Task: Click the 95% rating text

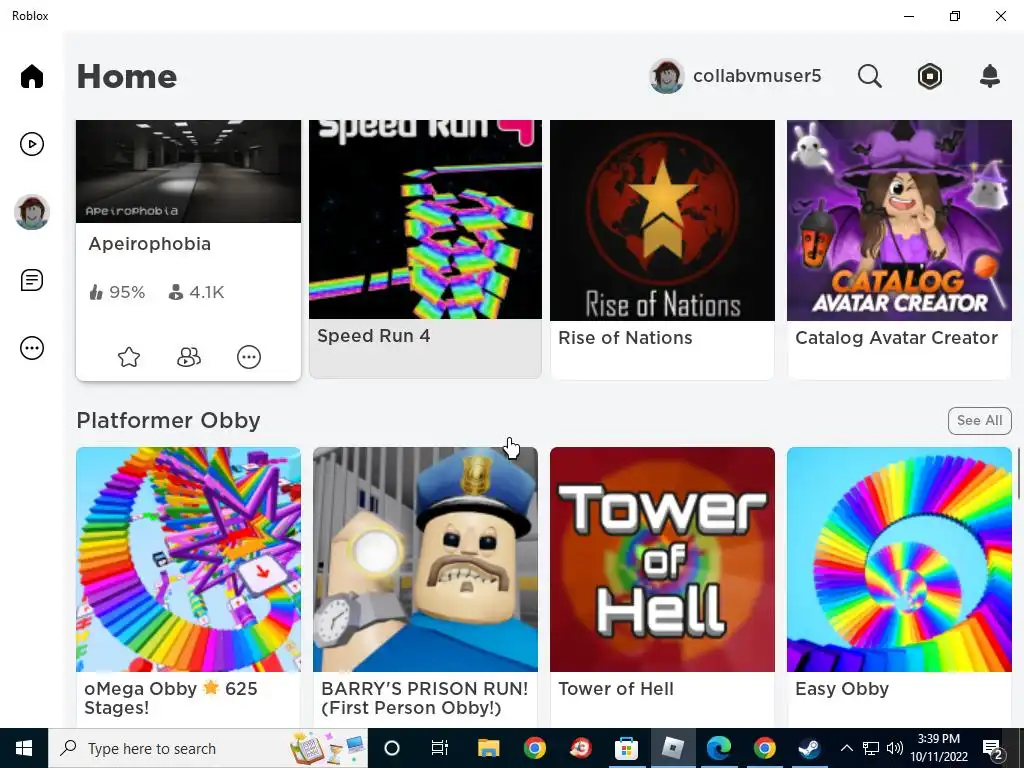Action: click(127, 293)
